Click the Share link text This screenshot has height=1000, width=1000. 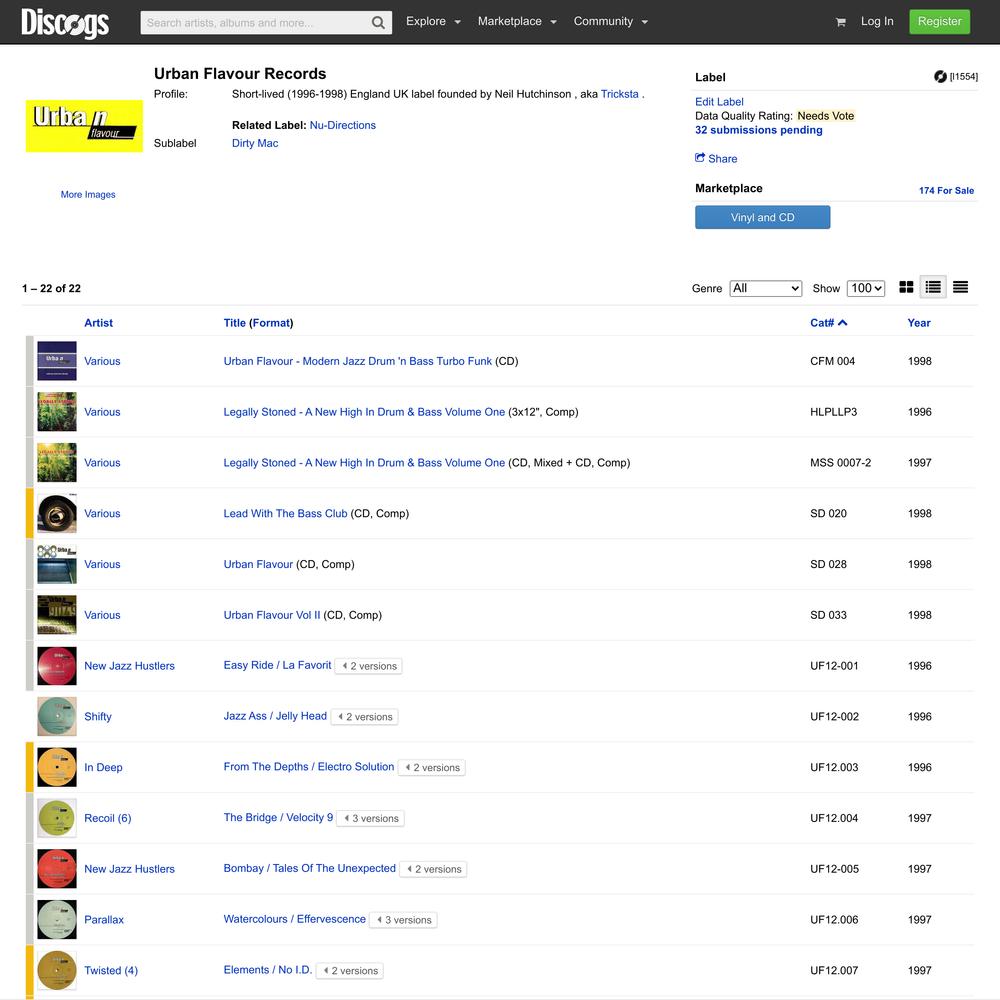point(723,159)
